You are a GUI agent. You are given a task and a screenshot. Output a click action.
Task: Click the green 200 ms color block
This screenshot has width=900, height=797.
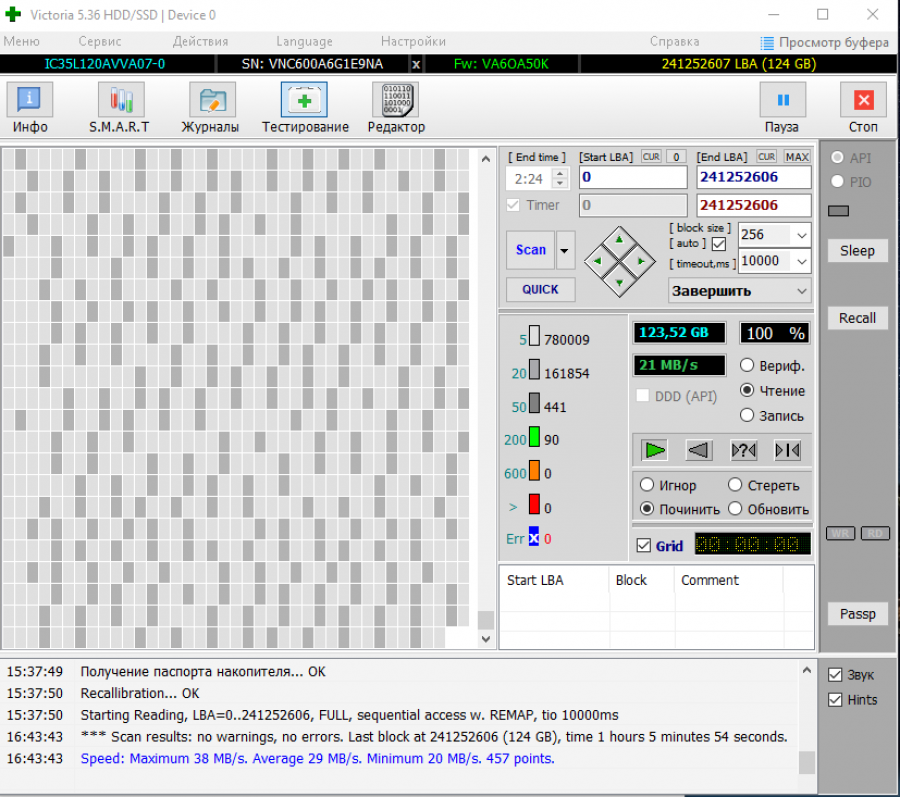535,438
